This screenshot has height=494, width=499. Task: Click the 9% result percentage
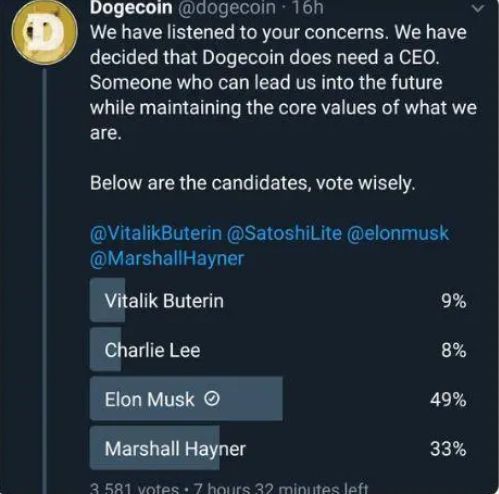(454, 301)
